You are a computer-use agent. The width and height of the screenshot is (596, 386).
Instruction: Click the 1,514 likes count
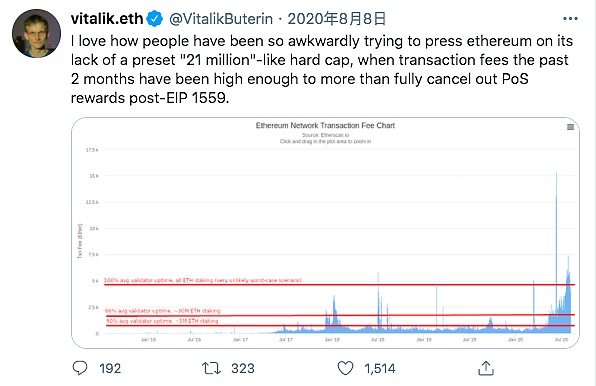[380, 369]
